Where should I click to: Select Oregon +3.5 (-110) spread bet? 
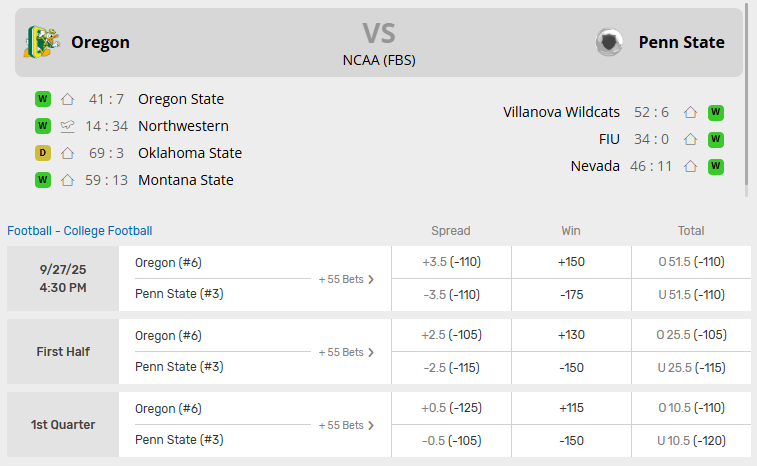click(451, 262)
